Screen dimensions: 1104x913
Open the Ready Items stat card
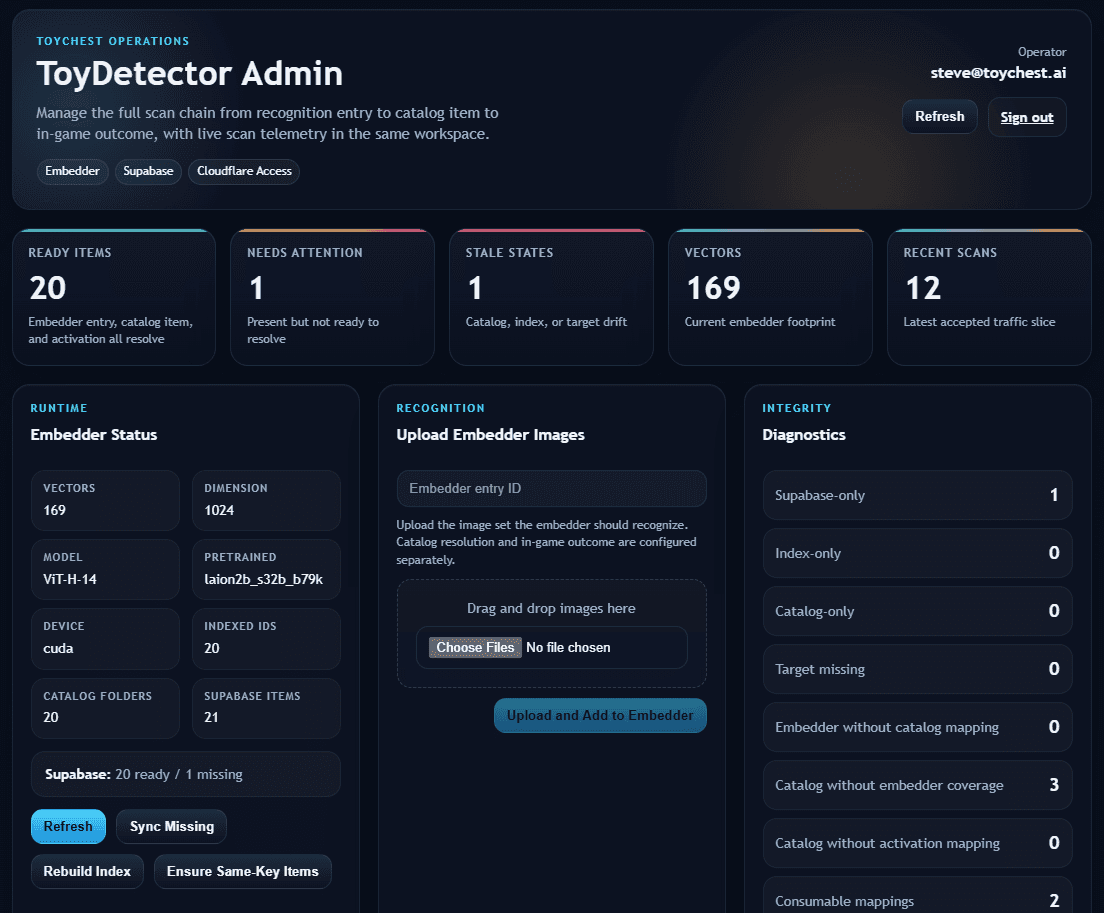pyautogui.click(x=113, y=297)
